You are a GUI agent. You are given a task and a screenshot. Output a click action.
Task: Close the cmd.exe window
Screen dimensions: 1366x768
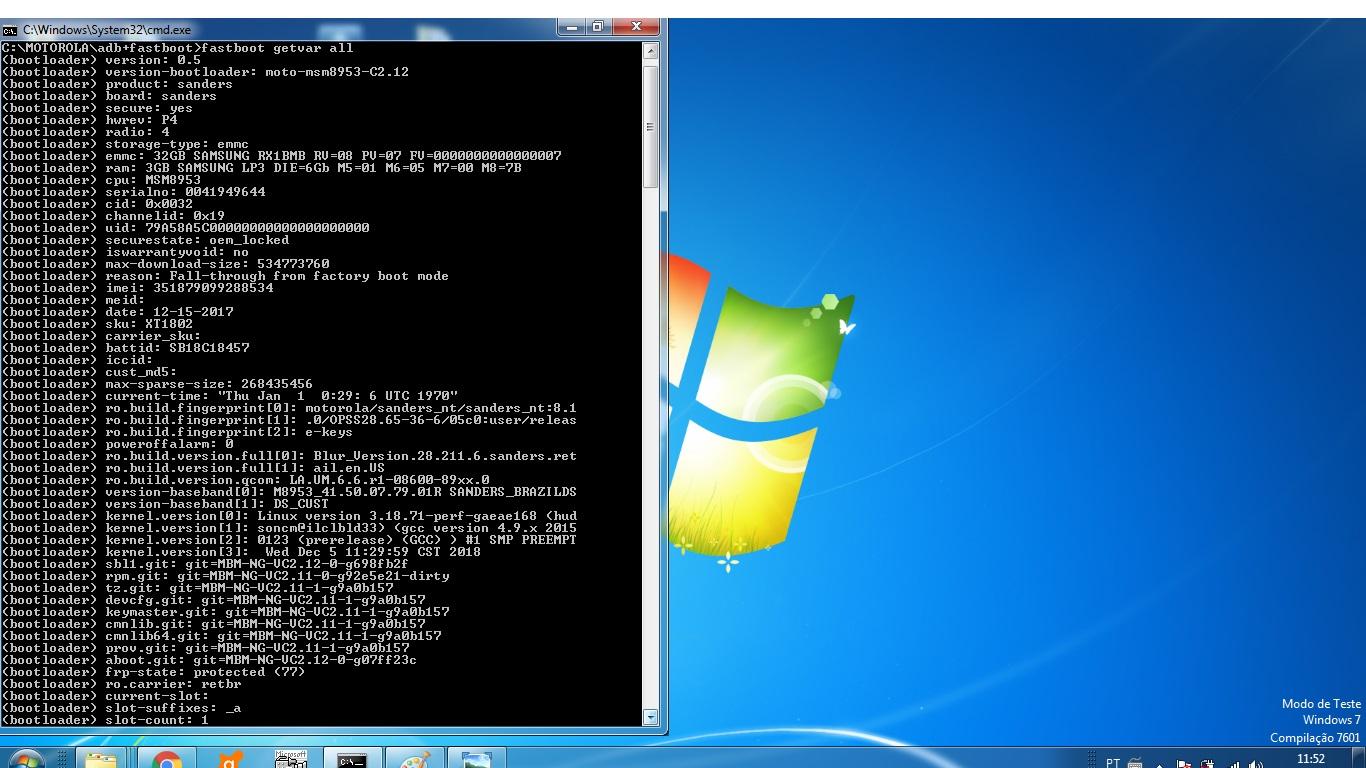point(637,27)
